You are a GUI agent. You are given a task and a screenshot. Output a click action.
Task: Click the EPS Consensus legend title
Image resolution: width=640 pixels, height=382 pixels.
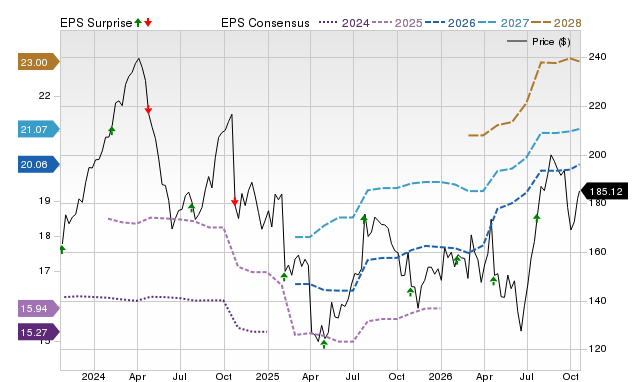click(x=265, y=23)
